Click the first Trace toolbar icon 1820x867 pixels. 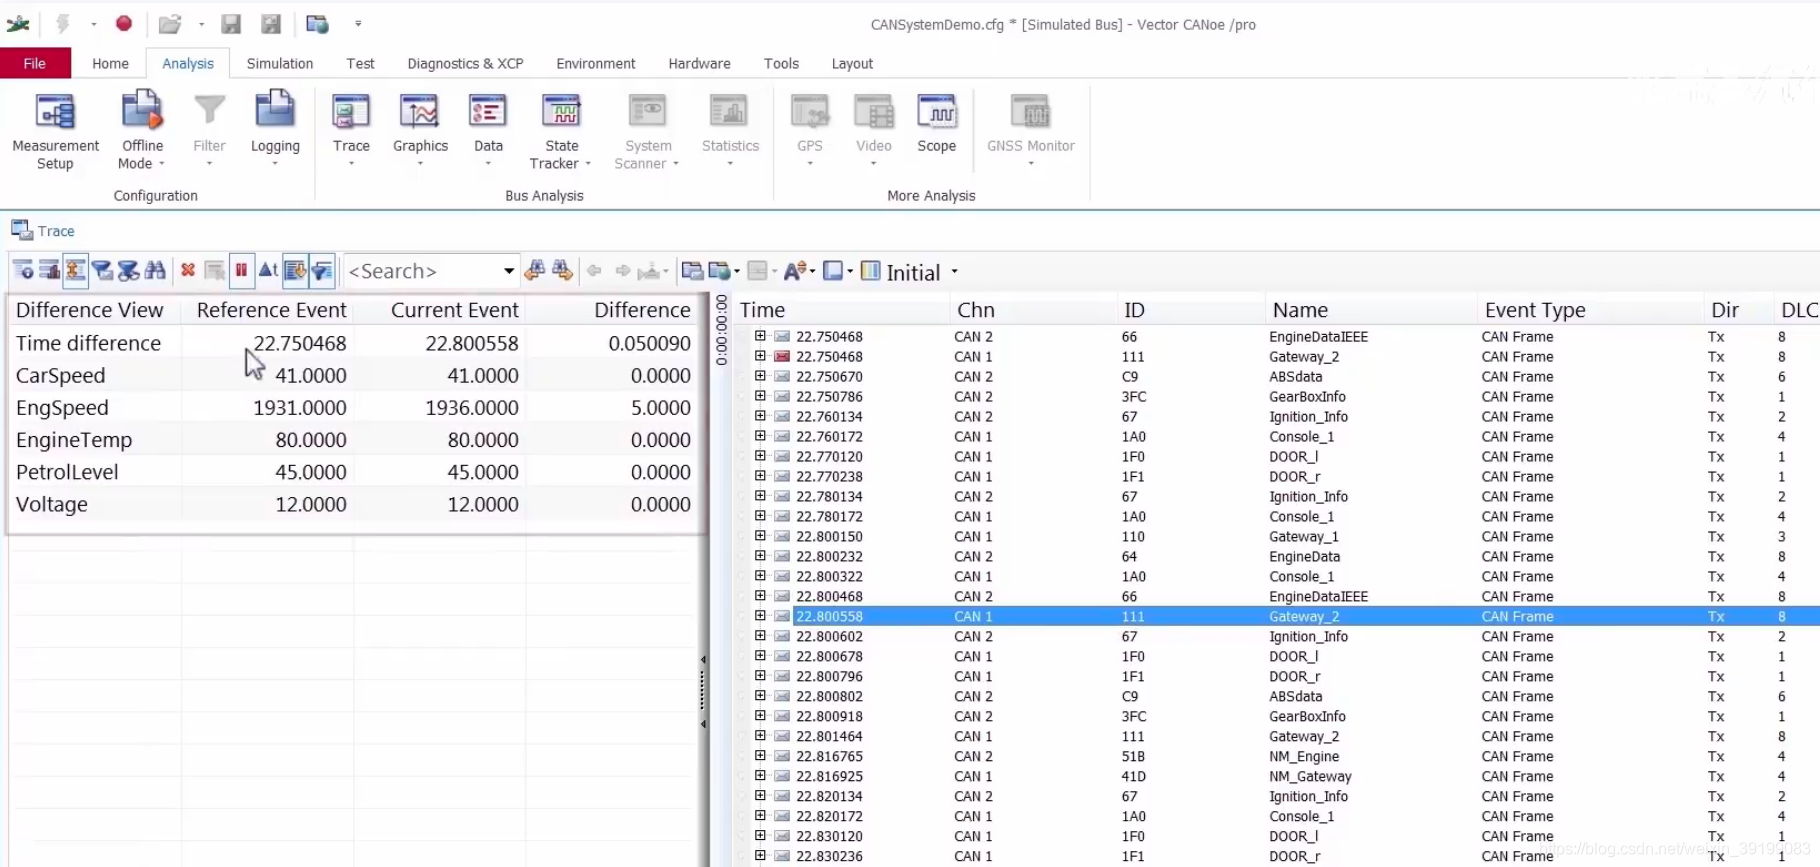[23, 270]
